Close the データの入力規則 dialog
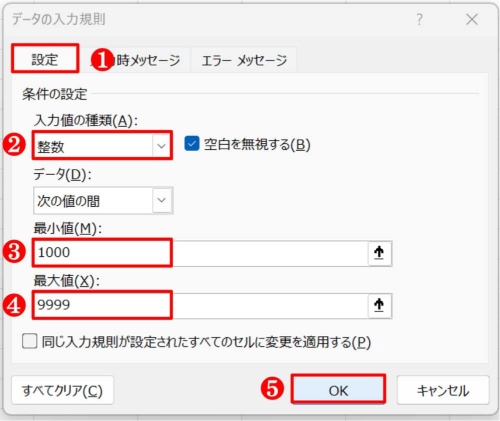Screen dimensions: 500x421 point(472,20)
